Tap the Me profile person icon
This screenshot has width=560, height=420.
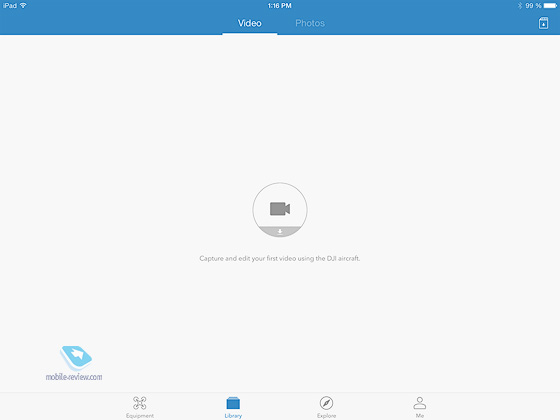tap(420, 403)
